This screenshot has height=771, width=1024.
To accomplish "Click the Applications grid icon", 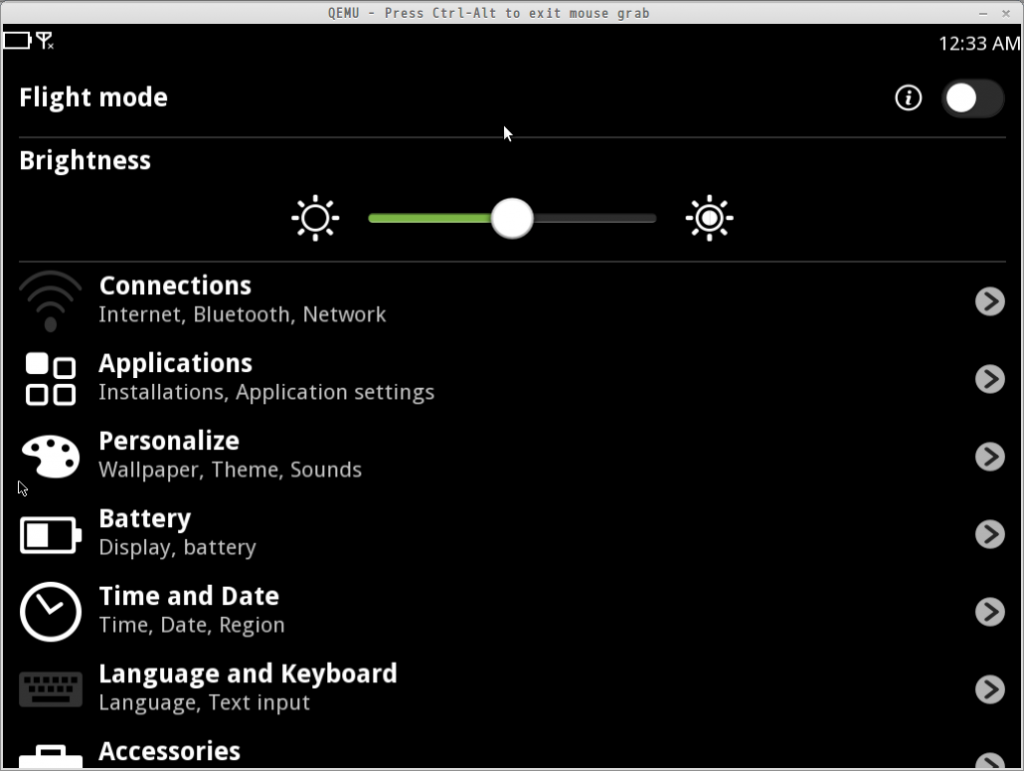I will 50,379.
